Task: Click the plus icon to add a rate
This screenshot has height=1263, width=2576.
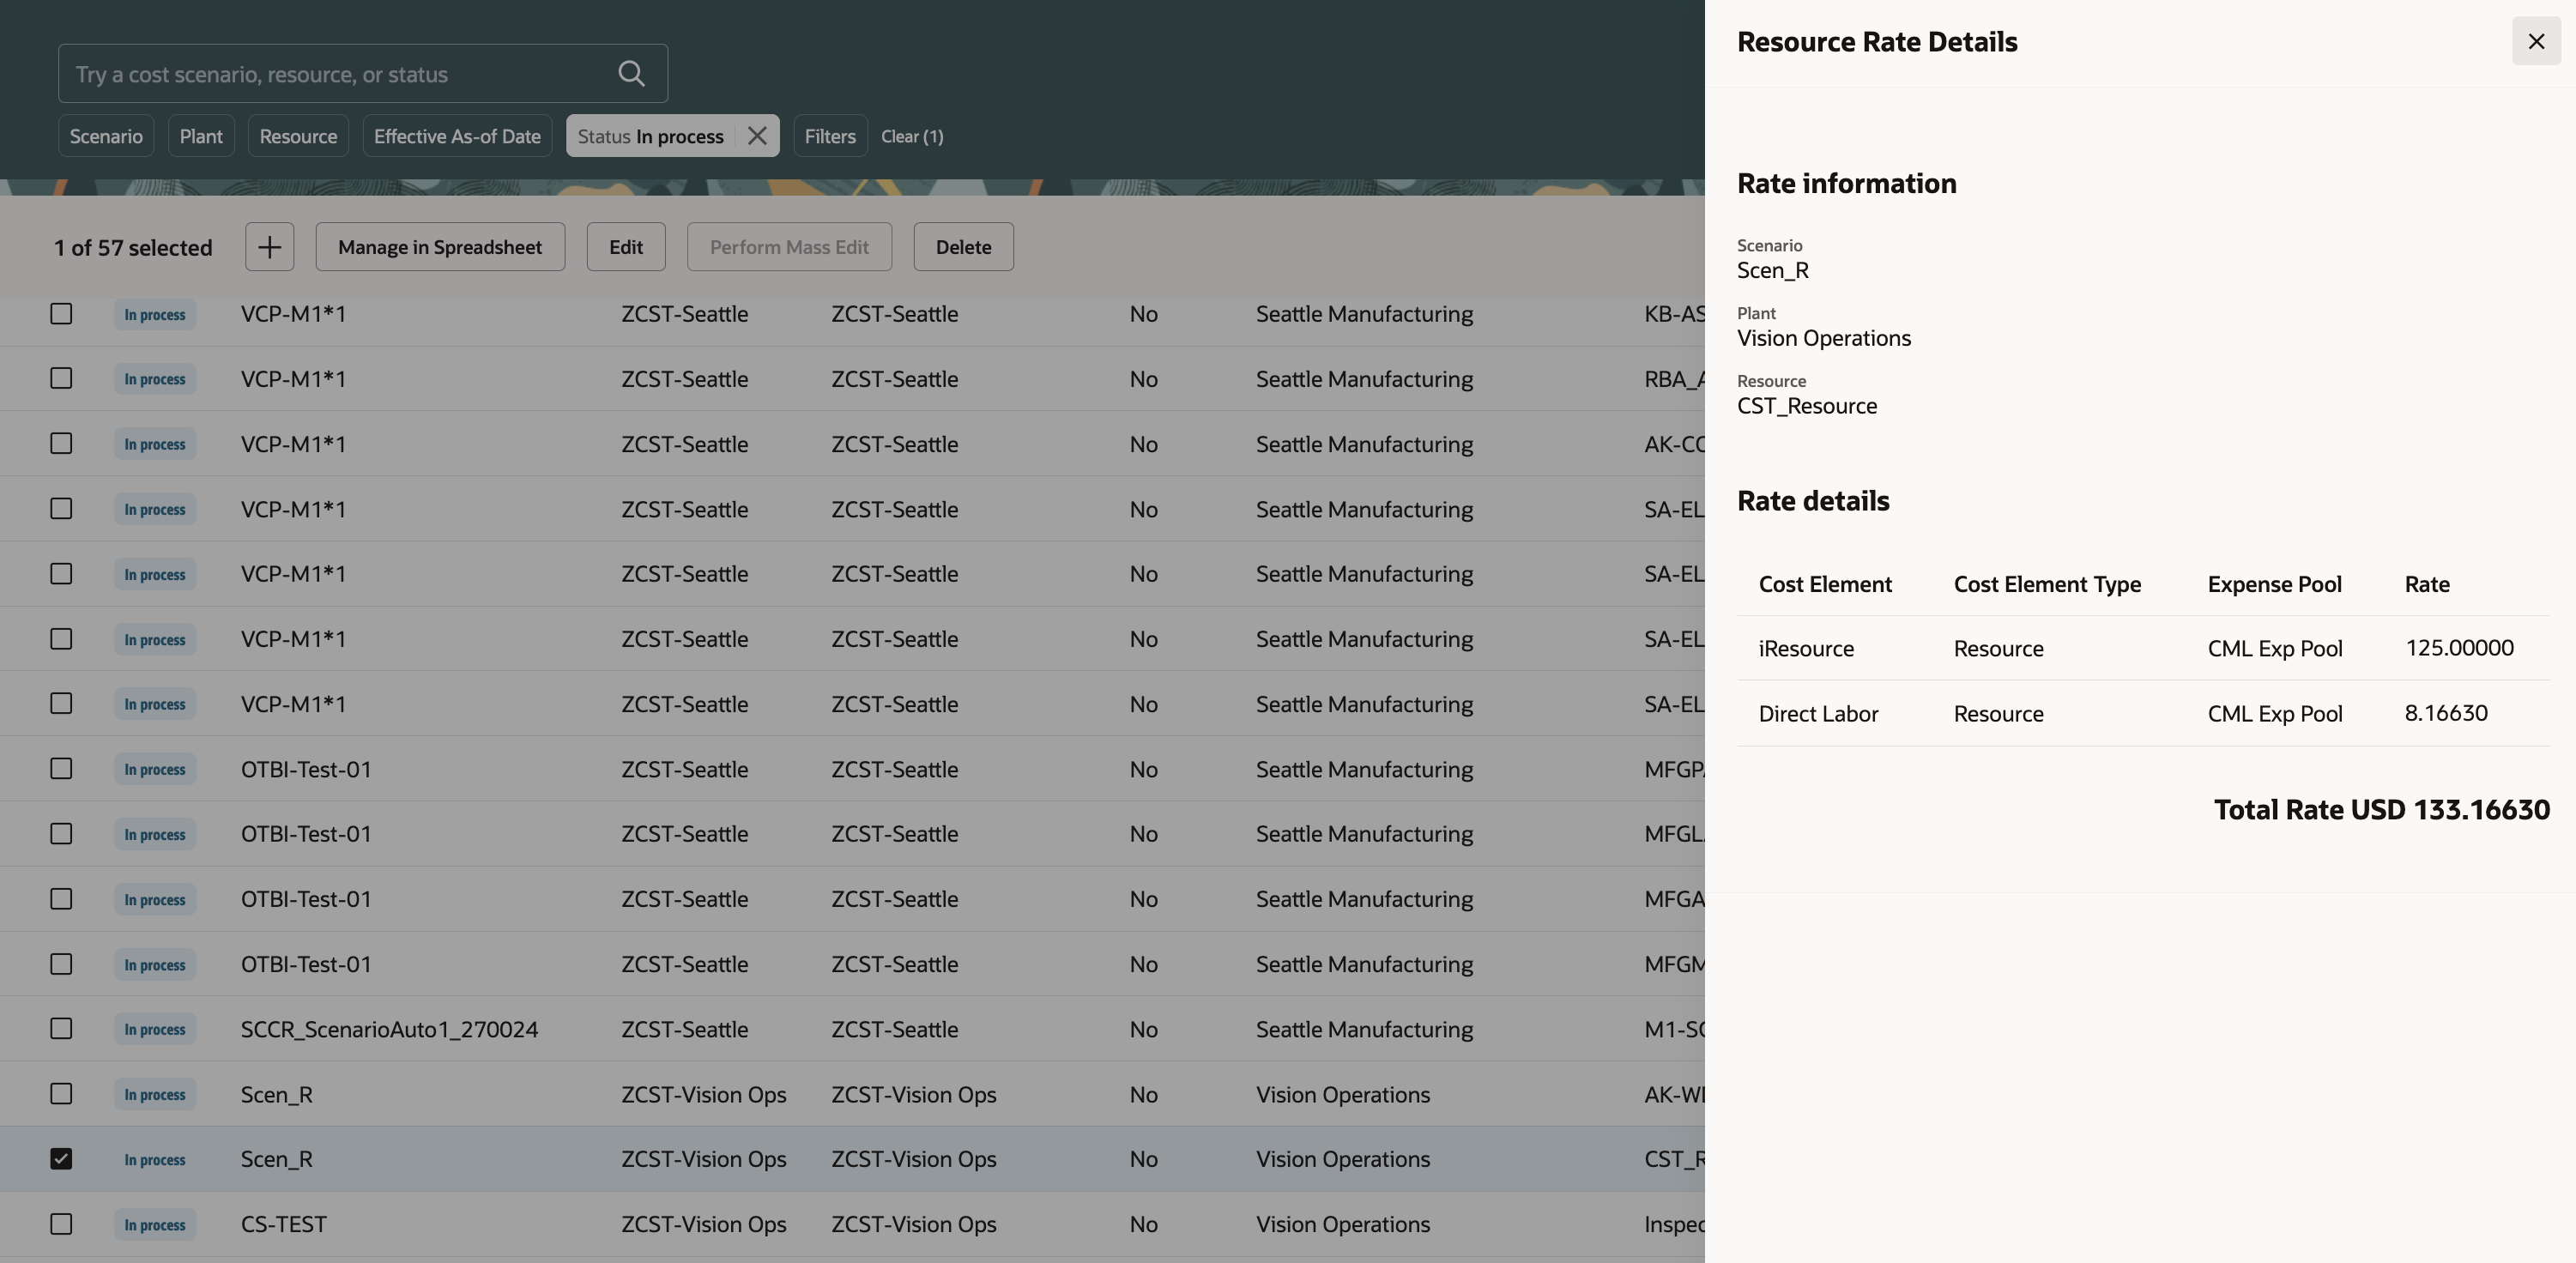Action: point(269,246)
